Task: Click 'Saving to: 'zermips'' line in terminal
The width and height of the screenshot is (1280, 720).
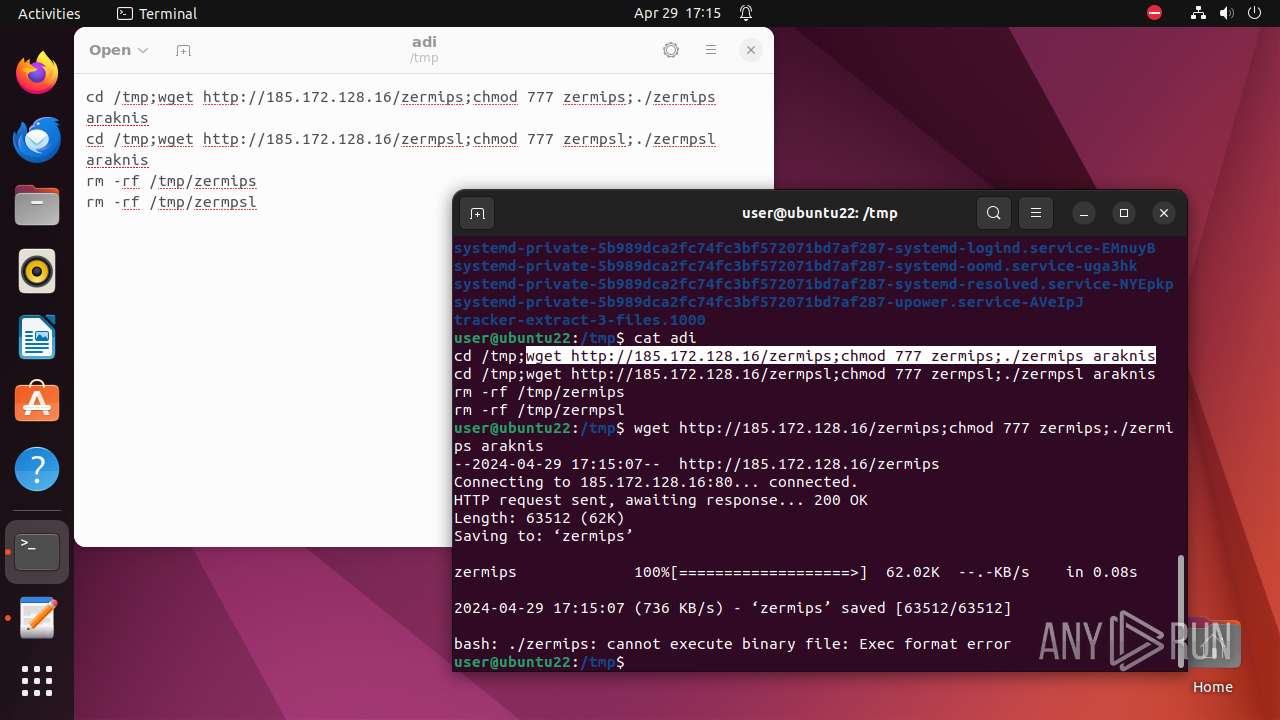Action: click(544, 536)
